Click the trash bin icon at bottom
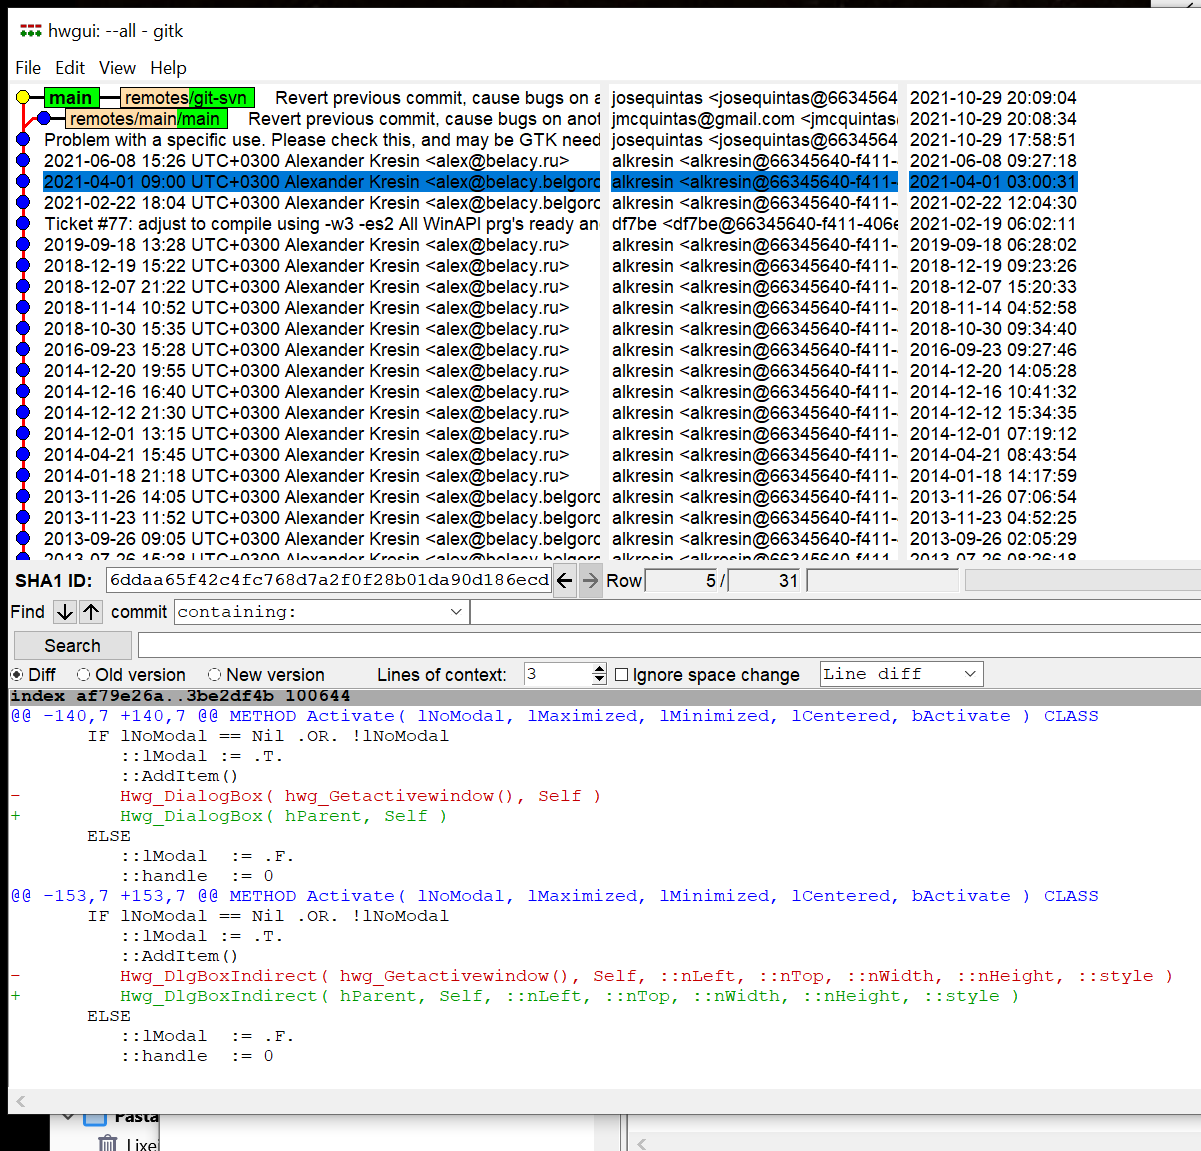This screenshot has width=1201, height=1151. [107, 1143]
